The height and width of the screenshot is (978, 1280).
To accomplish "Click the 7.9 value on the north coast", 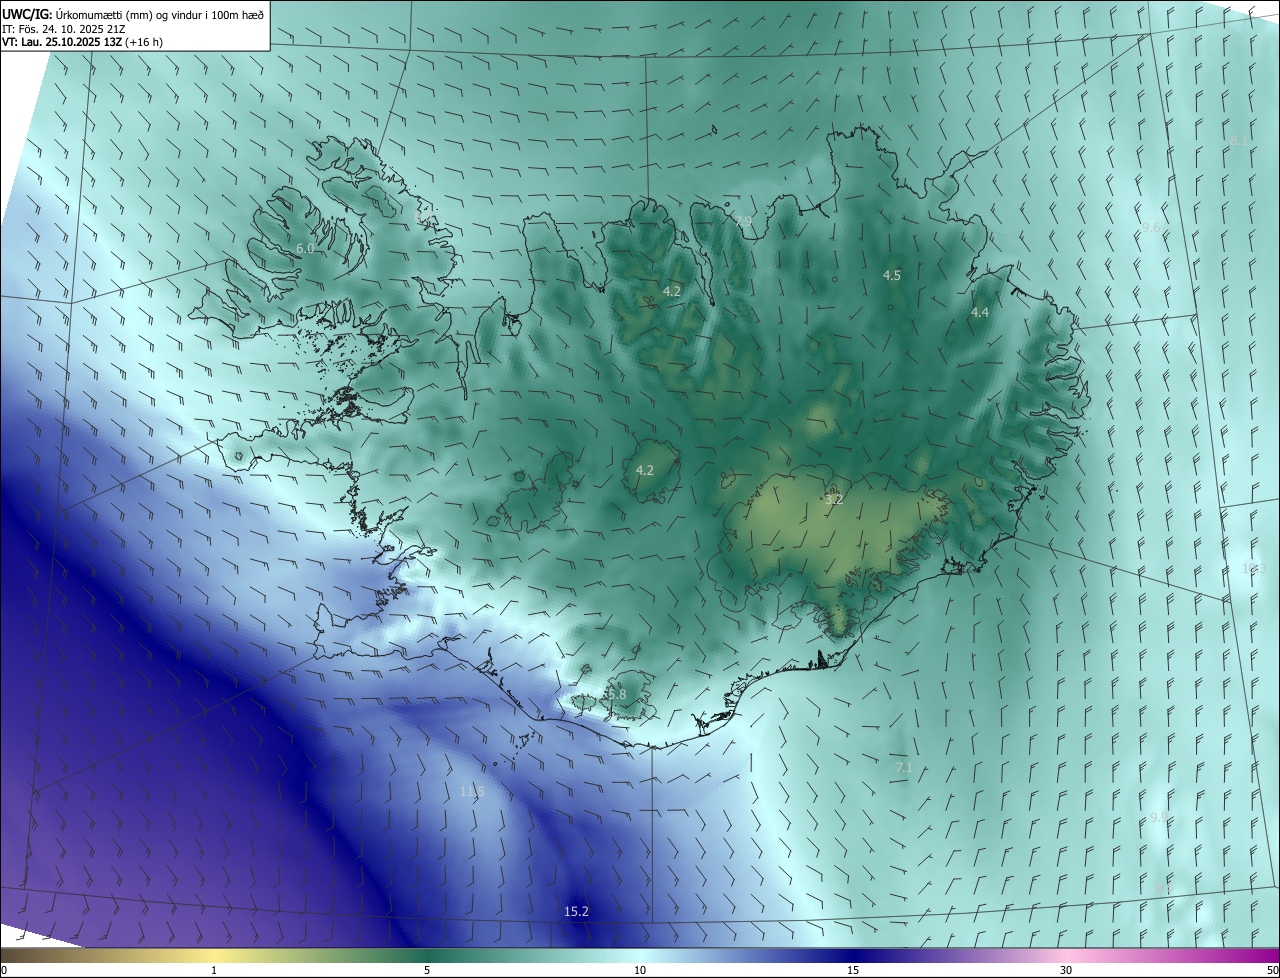I will click(x=743, y=221).
